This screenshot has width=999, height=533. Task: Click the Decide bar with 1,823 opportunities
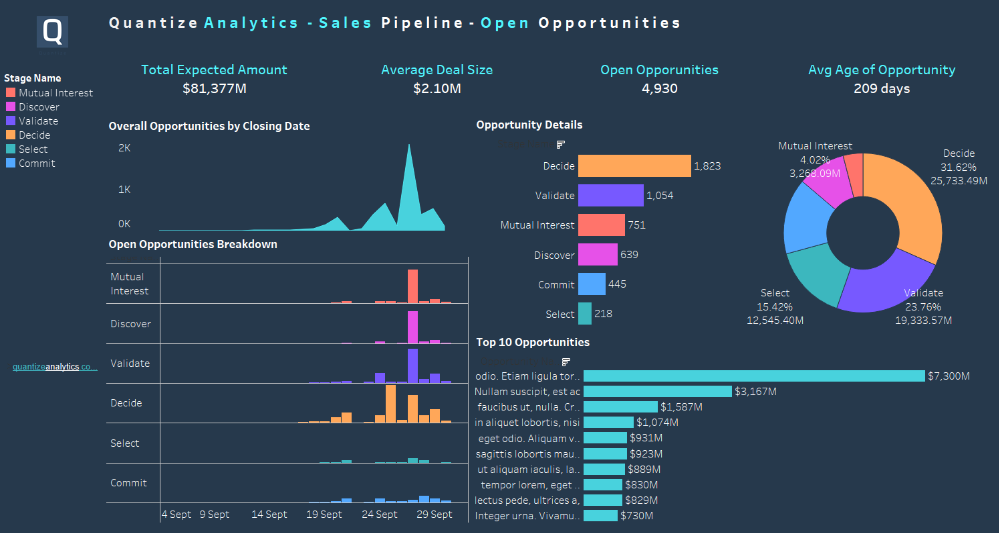tap(634, 166)
